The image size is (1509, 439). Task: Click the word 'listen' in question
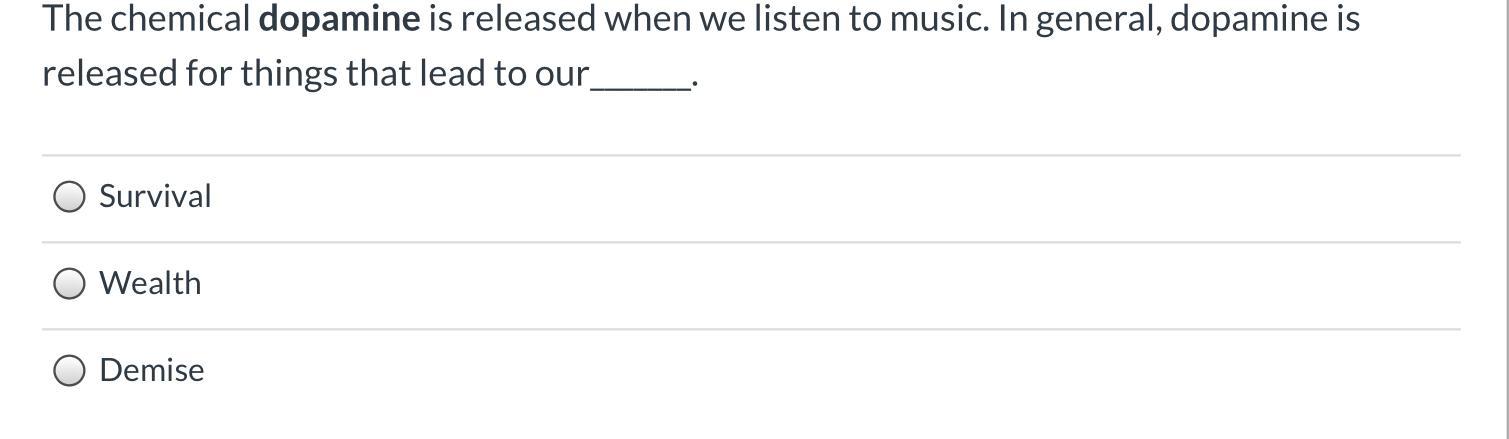coord(797,19)
